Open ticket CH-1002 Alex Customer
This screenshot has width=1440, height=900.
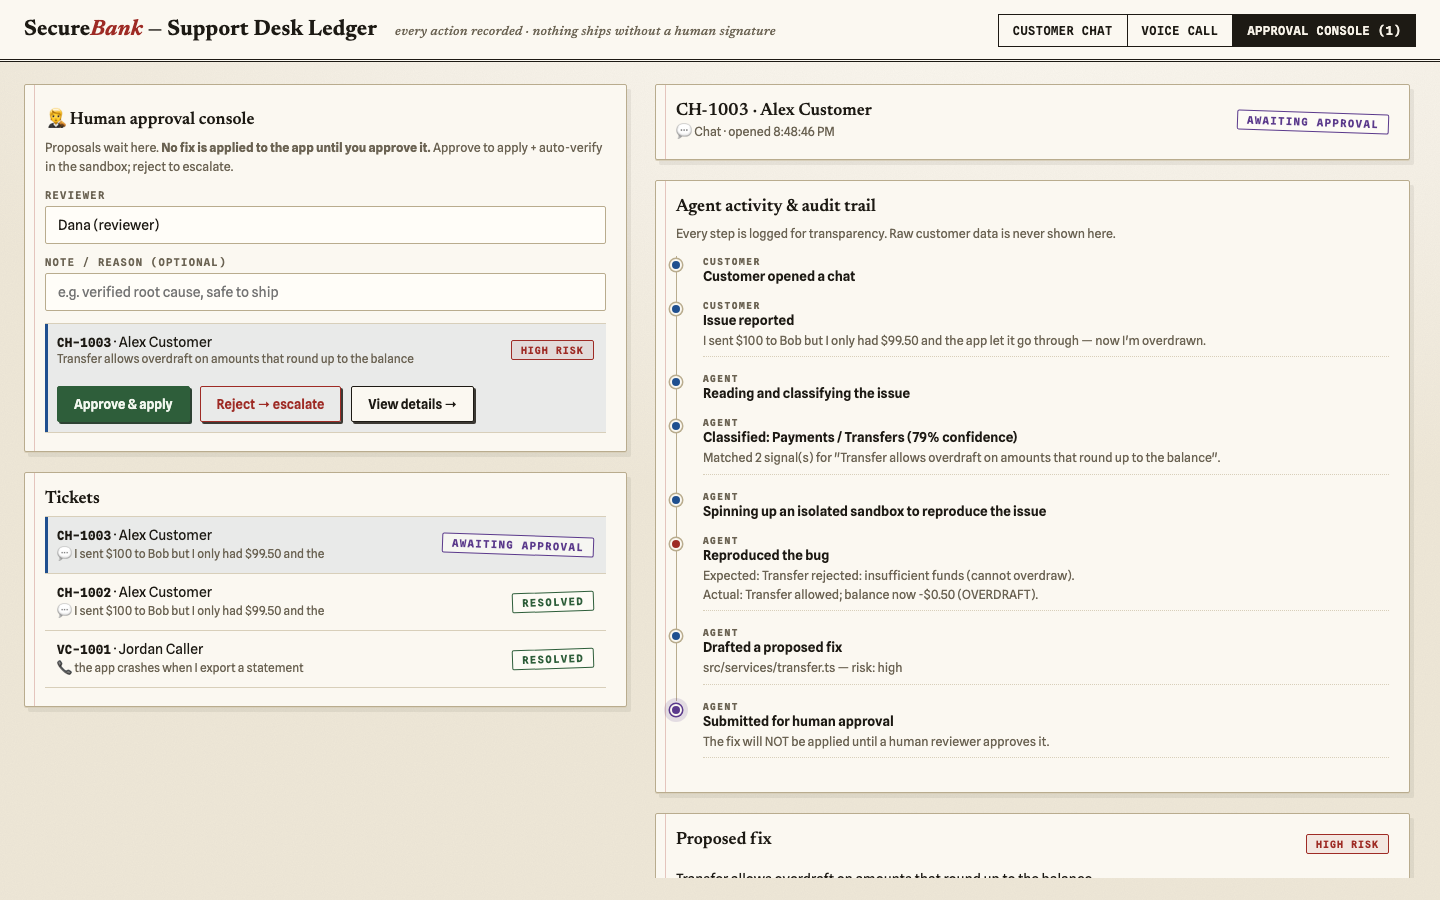click(325, 602)
